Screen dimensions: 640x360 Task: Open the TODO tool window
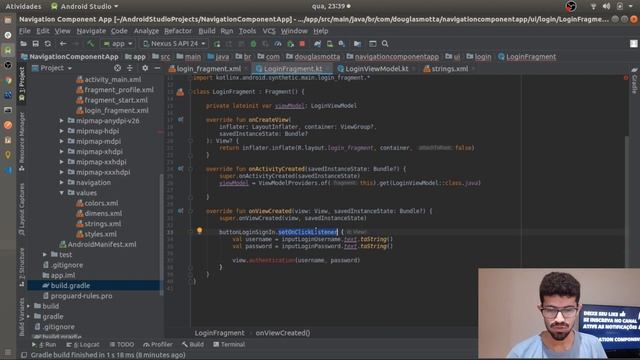tap(122, 345)
